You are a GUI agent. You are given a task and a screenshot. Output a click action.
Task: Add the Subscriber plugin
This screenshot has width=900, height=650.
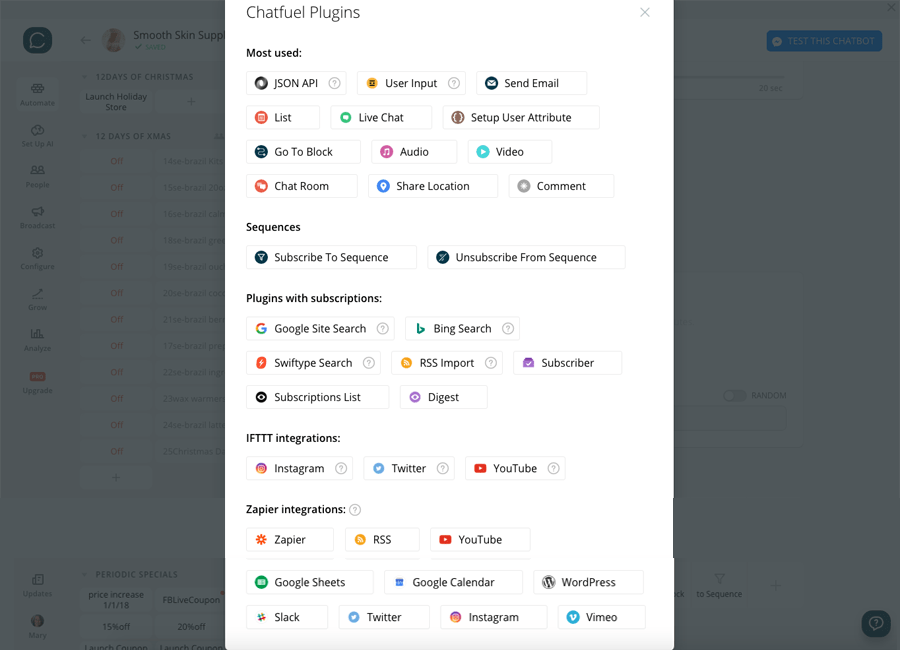point(567,363)
